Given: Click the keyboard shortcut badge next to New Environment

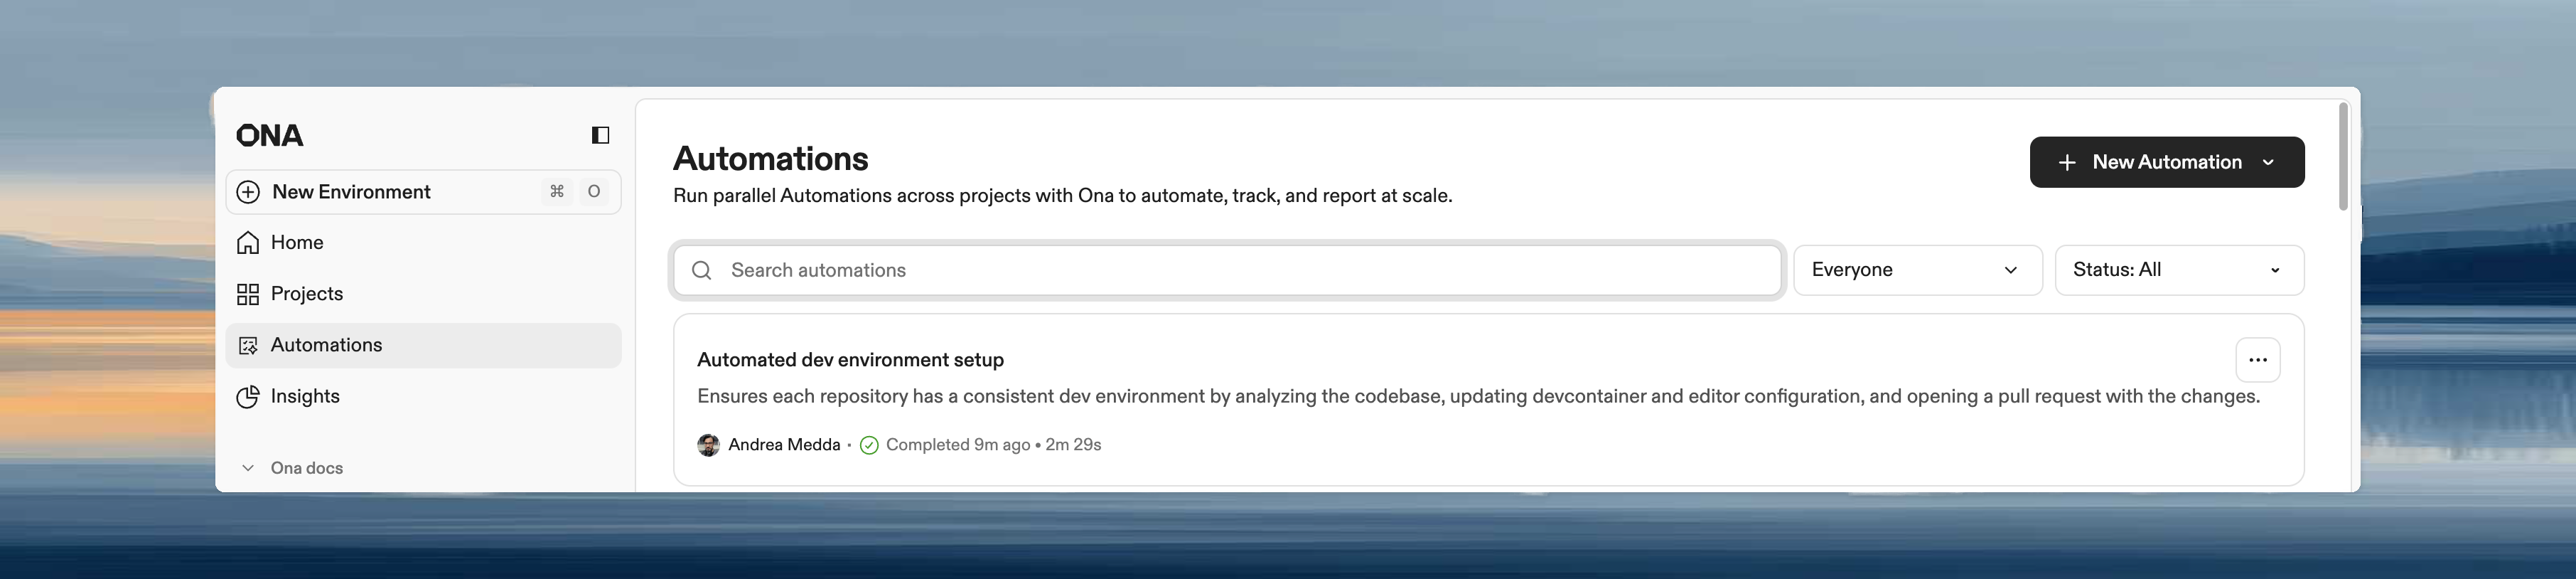Looking at the screenshot, I should pos(575,191).
